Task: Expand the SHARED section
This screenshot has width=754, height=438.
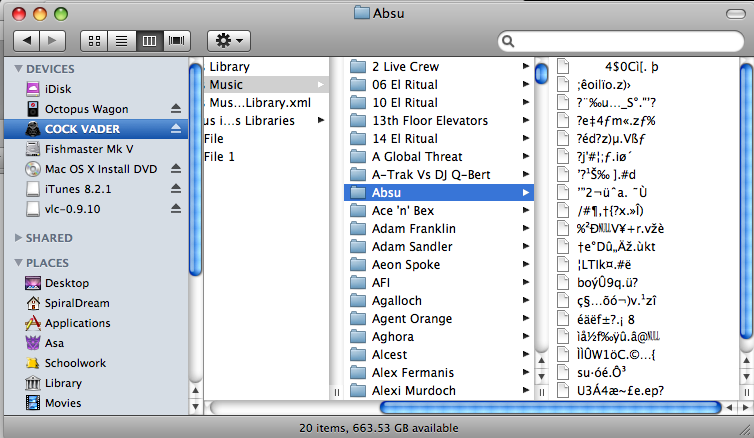Action: (18, 238)
